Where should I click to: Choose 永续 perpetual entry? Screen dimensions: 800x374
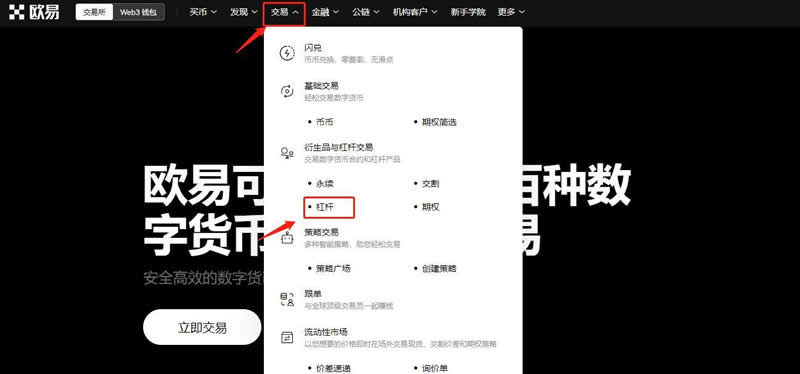[324, 183]
